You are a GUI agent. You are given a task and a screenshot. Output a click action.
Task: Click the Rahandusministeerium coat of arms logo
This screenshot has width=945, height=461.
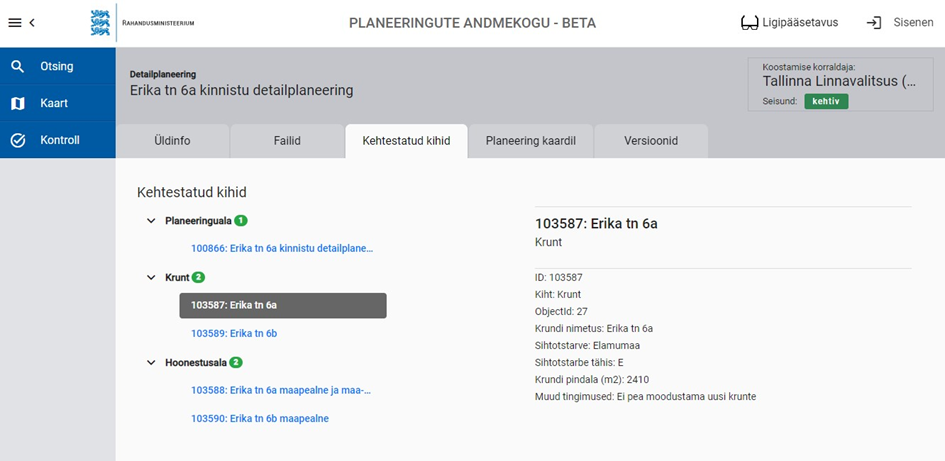click(x=100, y=22)
